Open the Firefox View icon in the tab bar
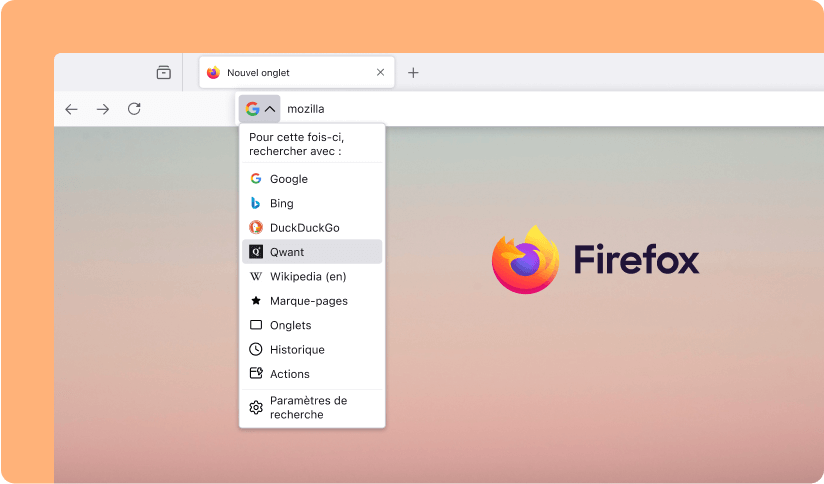Screen dimensions: 824x484 click(163, 72)
